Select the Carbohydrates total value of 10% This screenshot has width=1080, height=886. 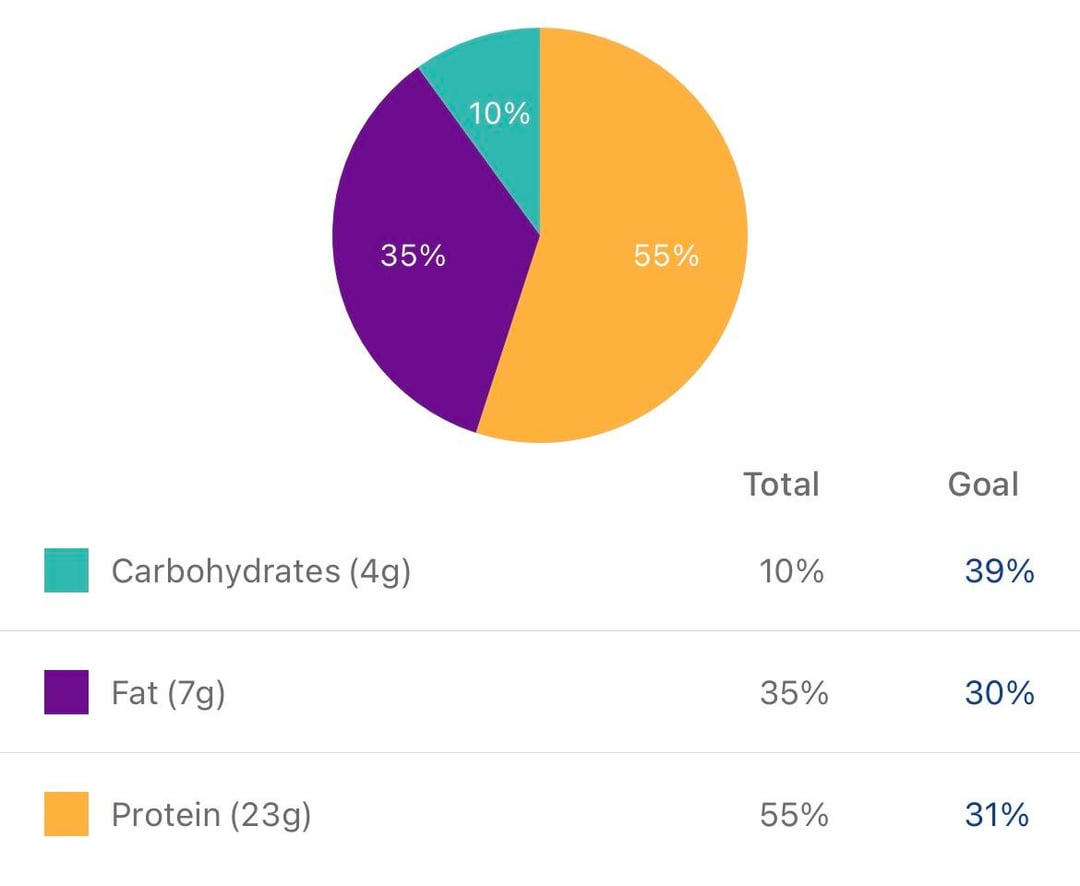click(x=791, y=571)
